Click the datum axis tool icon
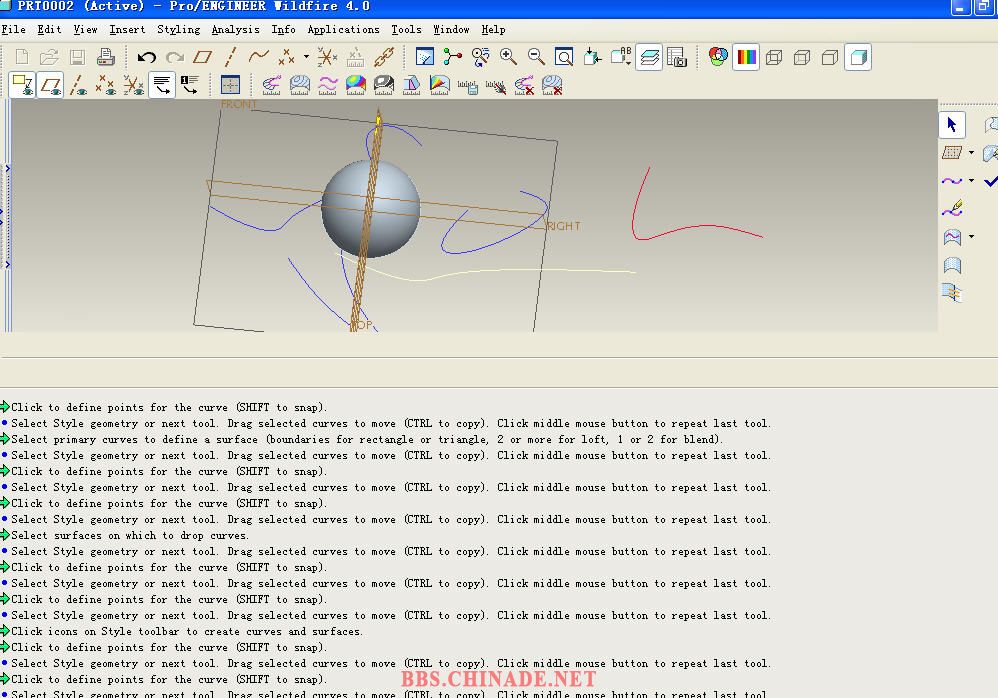The width and height of the screenshot is (998, 698). point(230,57)
